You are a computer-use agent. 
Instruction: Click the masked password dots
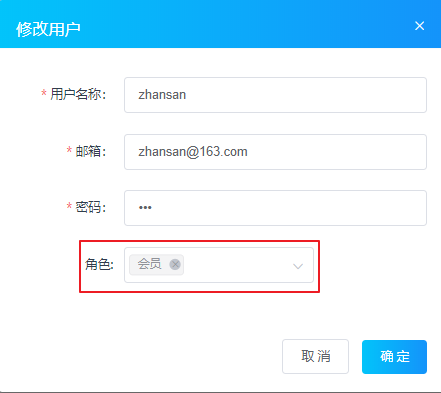point(145,208)
